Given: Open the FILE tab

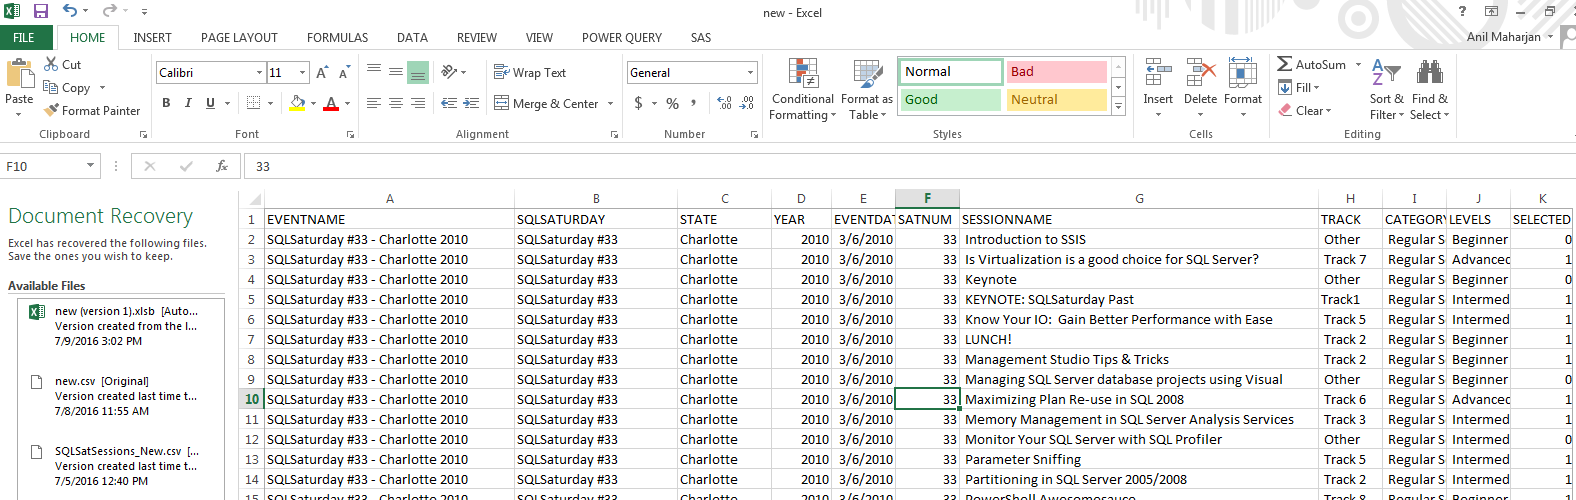Looking at the screenshot, I should click(24, 37).
